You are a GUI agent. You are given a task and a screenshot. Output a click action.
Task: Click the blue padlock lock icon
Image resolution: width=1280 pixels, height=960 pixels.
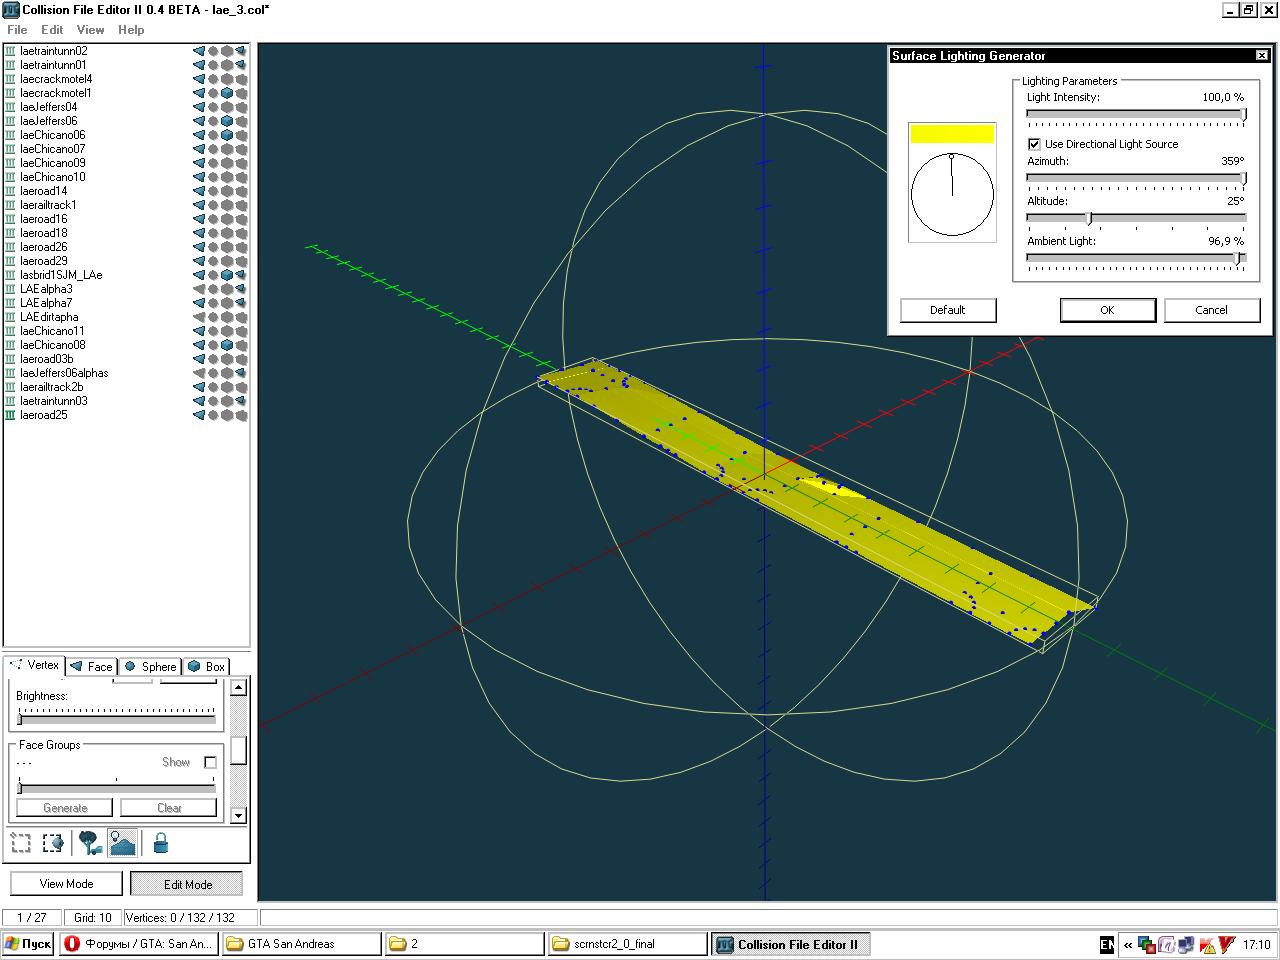tap(160, 843)
